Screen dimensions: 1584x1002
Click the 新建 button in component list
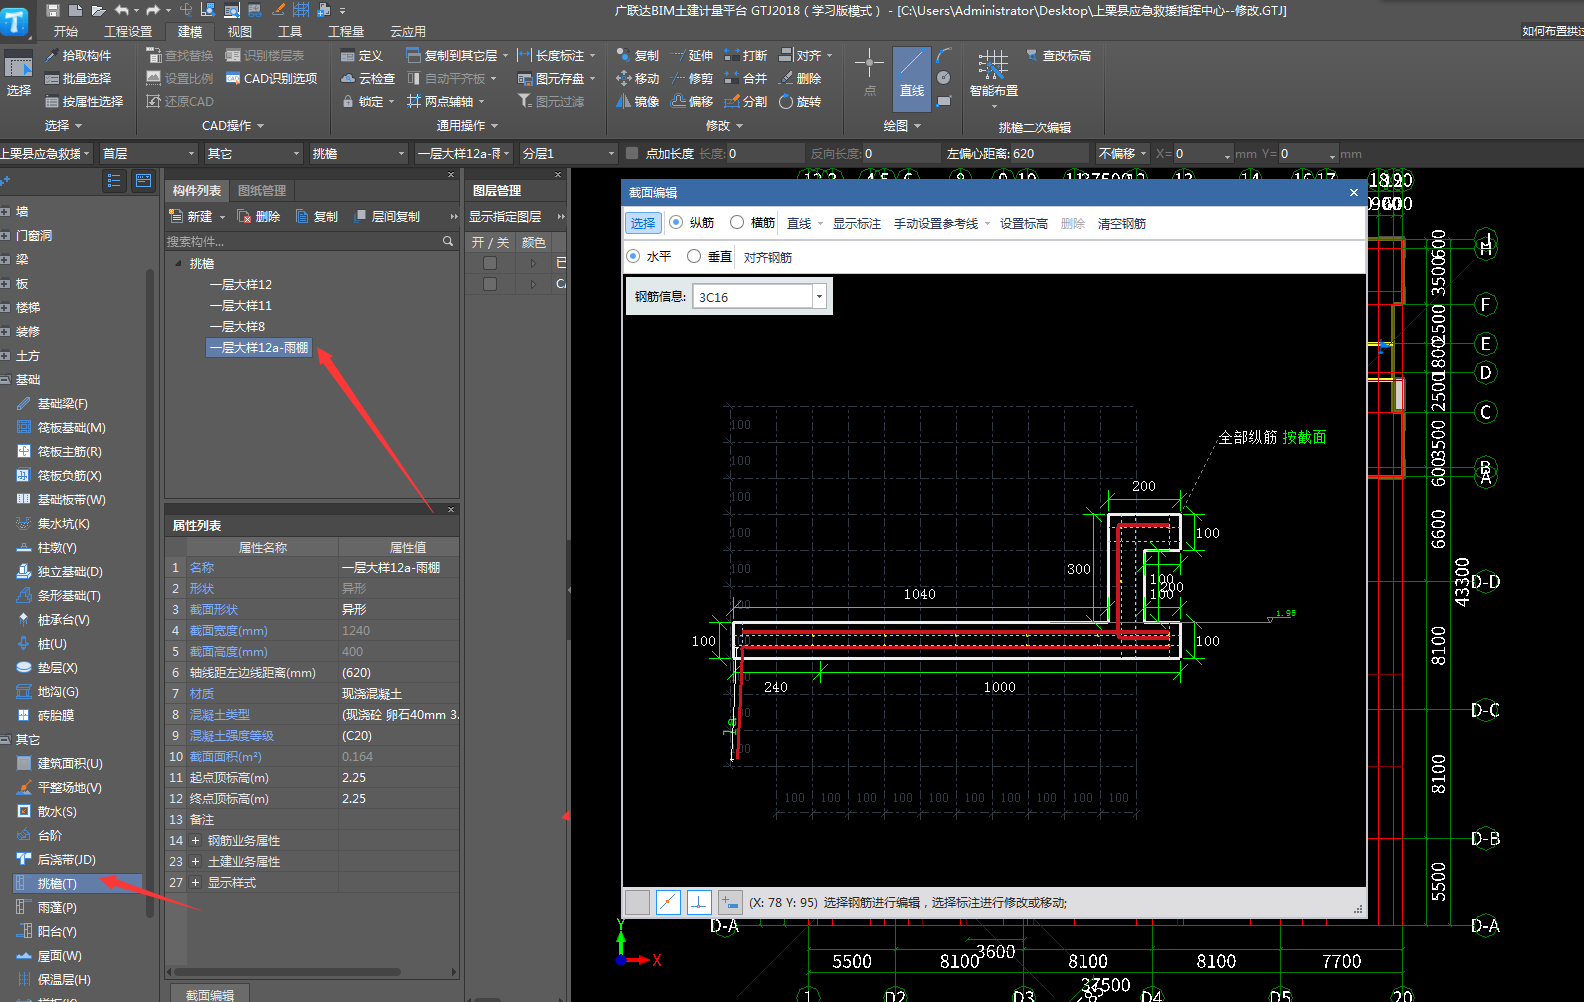pyautogui.click(x=197, y=217)
